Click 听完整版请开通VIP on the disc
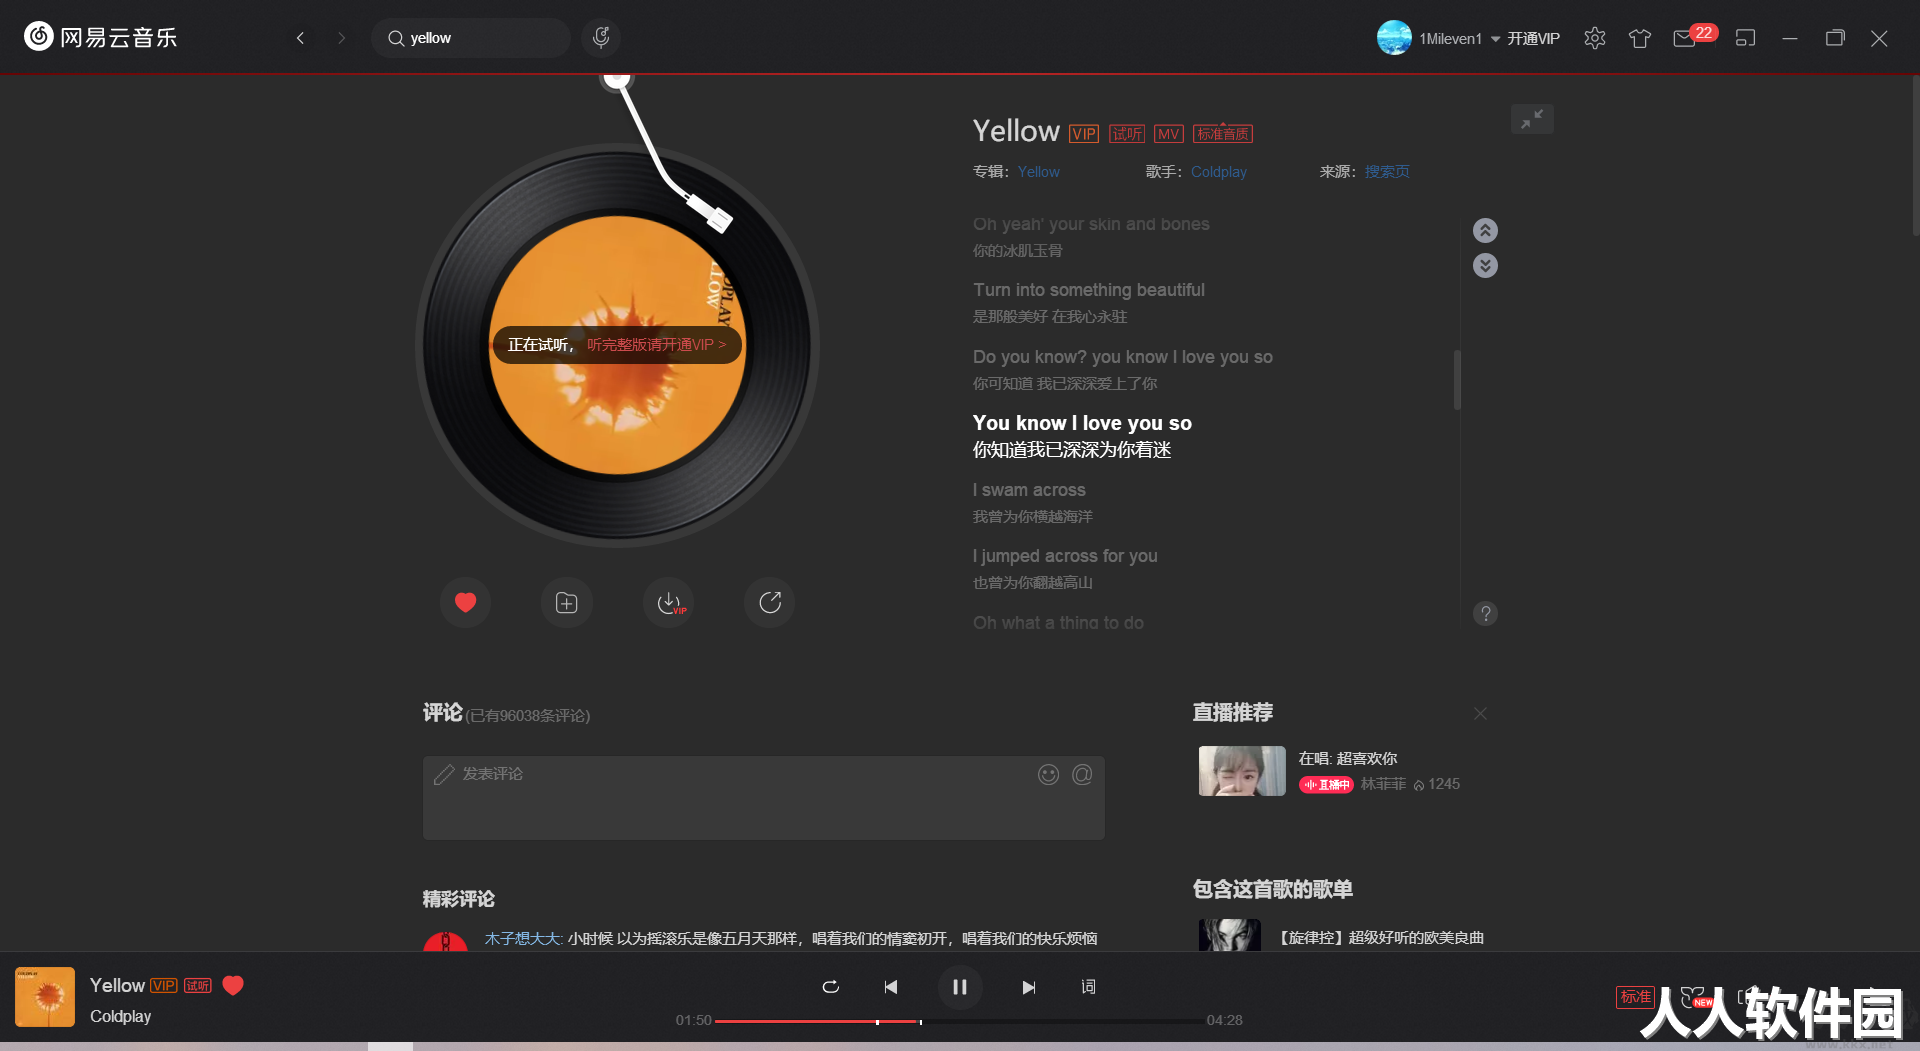This screenshot has height=1051, width=1920. click(656, 345)
